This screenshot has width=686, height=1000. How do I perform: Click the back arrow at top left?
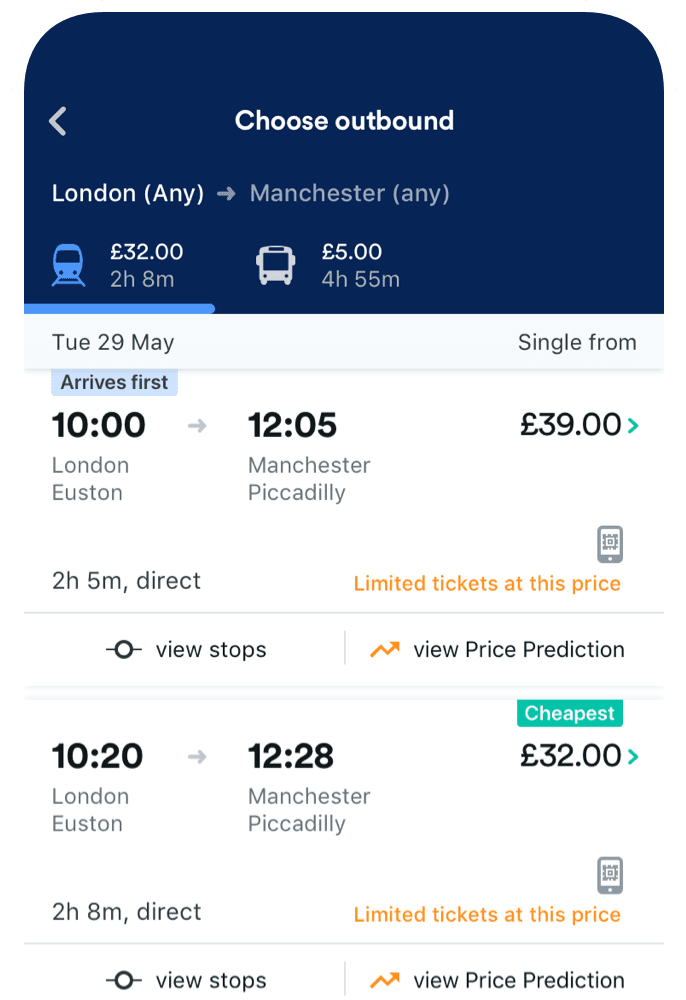[57, 121]
